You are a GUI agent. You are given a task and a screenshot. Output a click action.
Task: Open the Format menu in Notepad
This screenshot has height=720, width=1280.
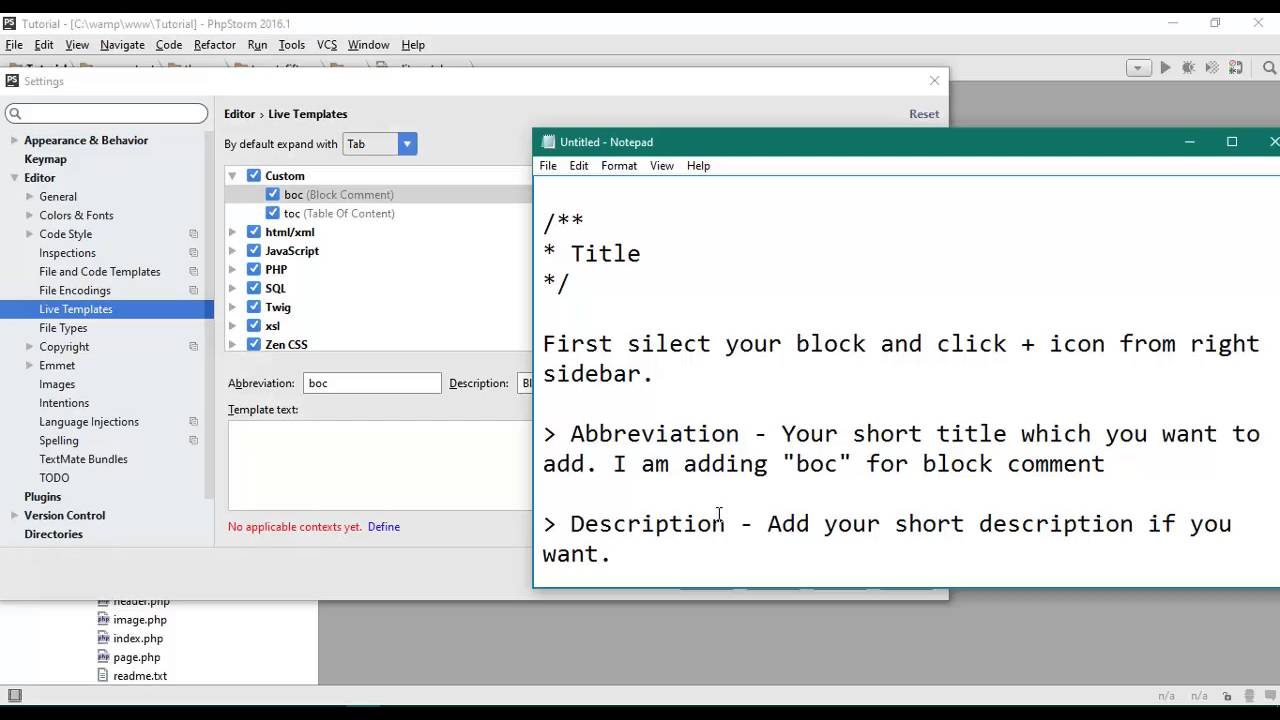(x=619, y=166)
